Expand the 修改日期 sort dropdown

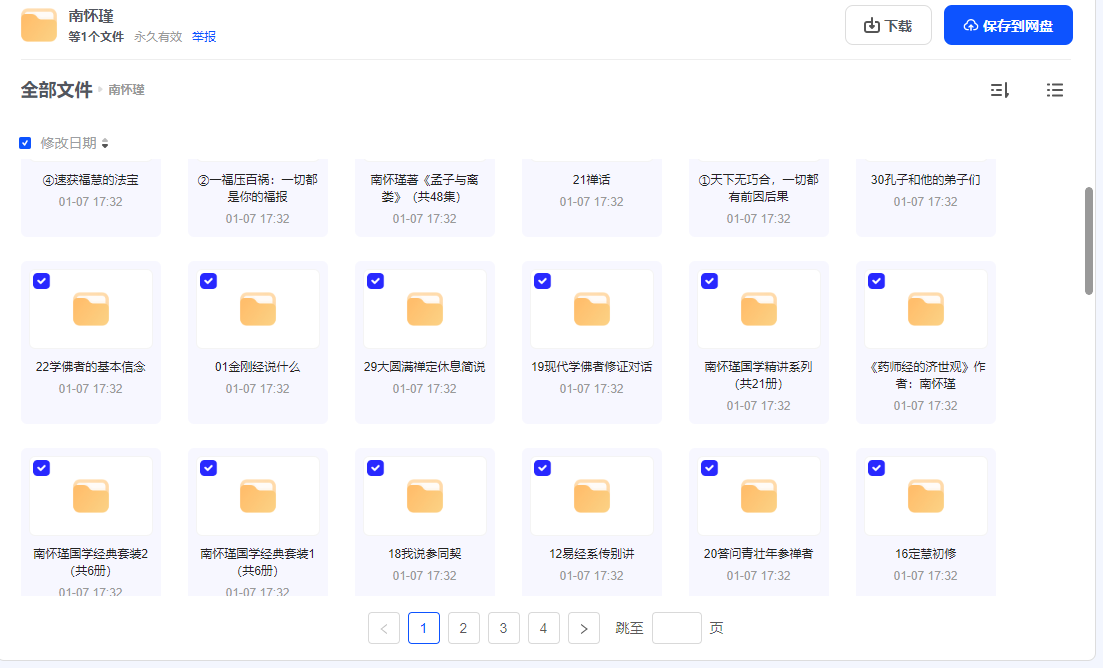pyautogui.click(x=105, y=143)
